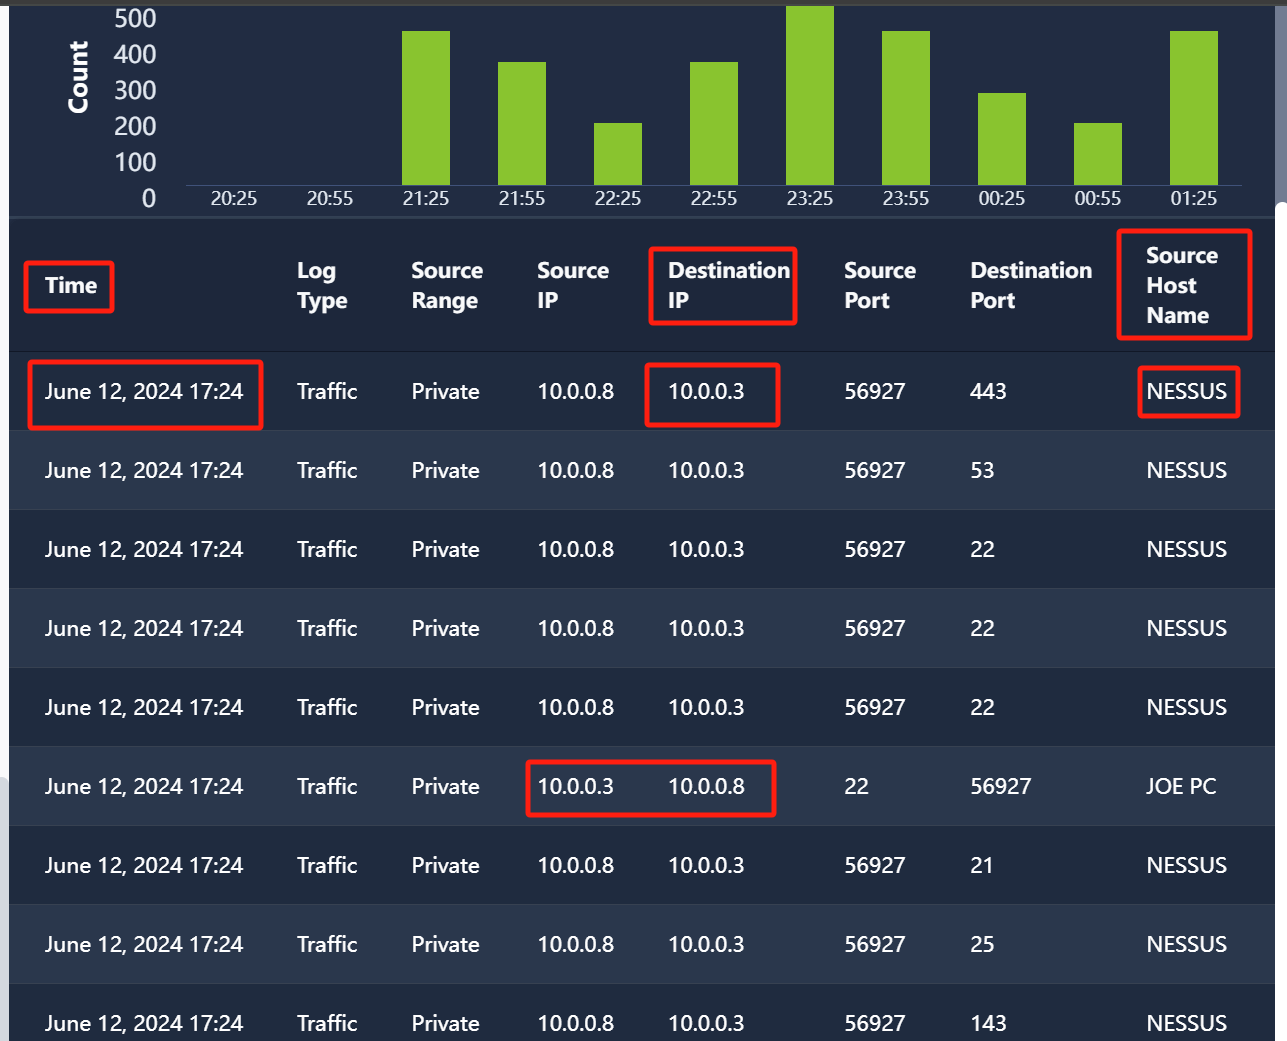Click source port 22 in JOE PC row
The height and width of the screenshot is (1041, 1287).
click(x=856, y=787)
